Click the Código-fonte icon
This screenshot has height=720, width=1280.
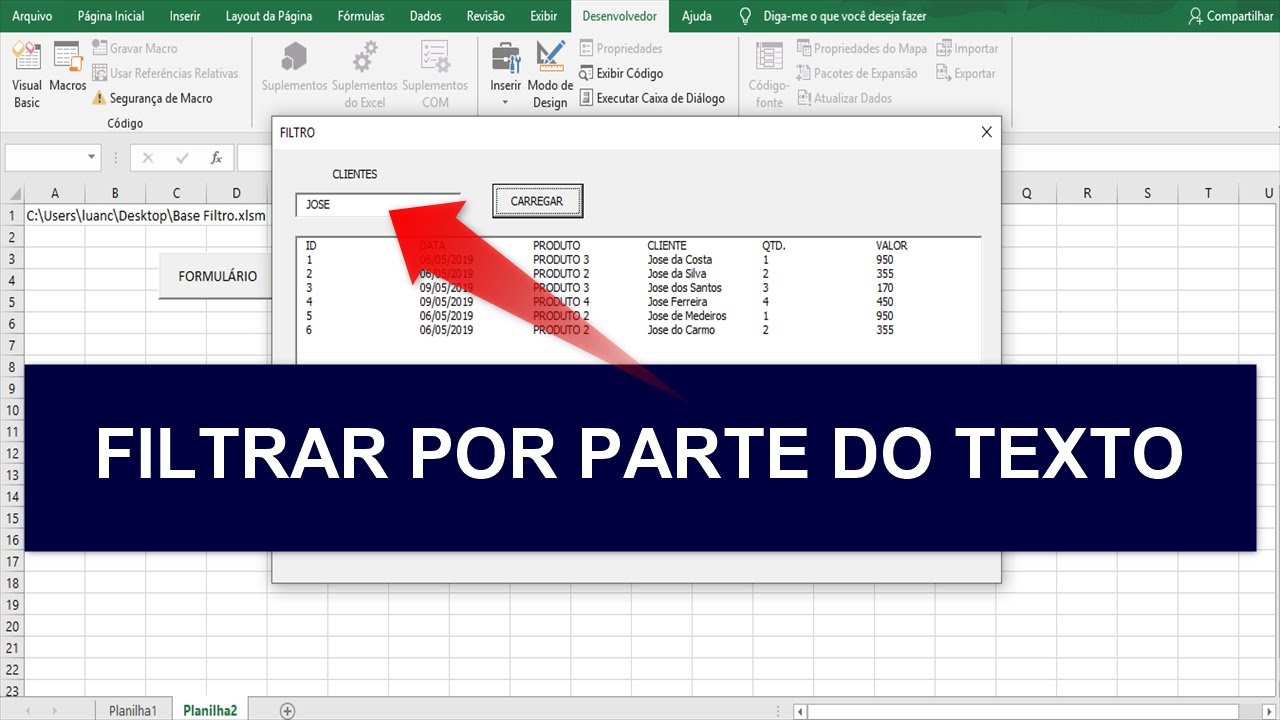(769, 75)
